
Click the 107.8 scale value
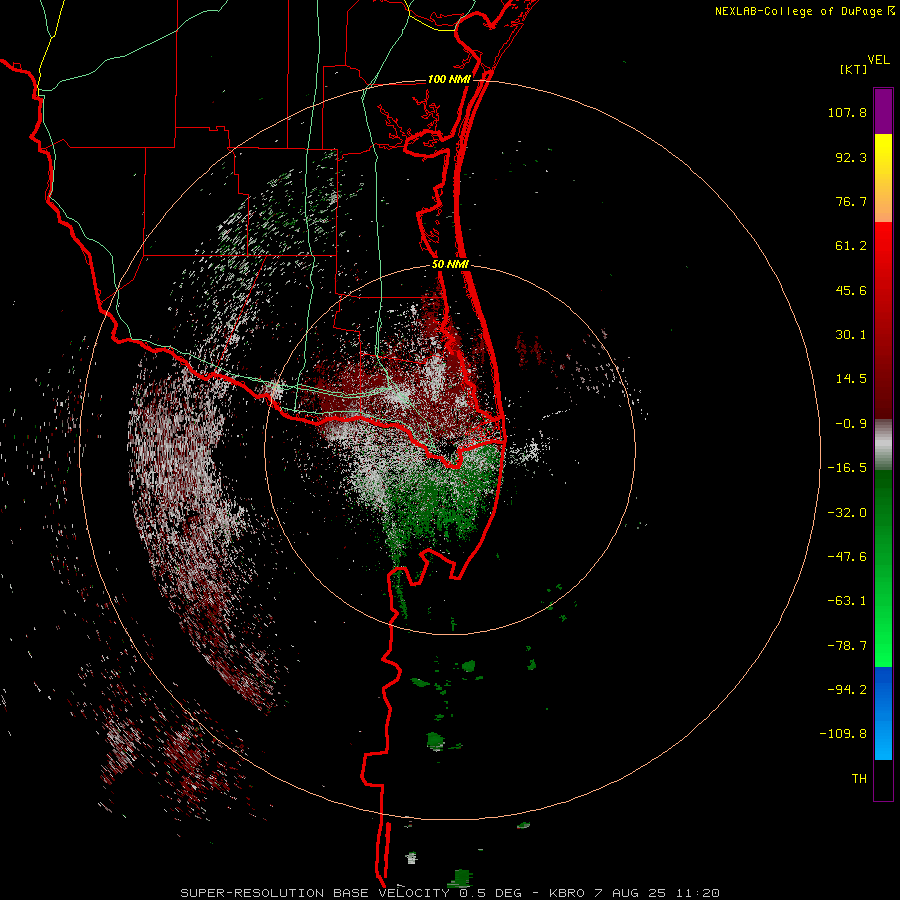click(847, 112)
